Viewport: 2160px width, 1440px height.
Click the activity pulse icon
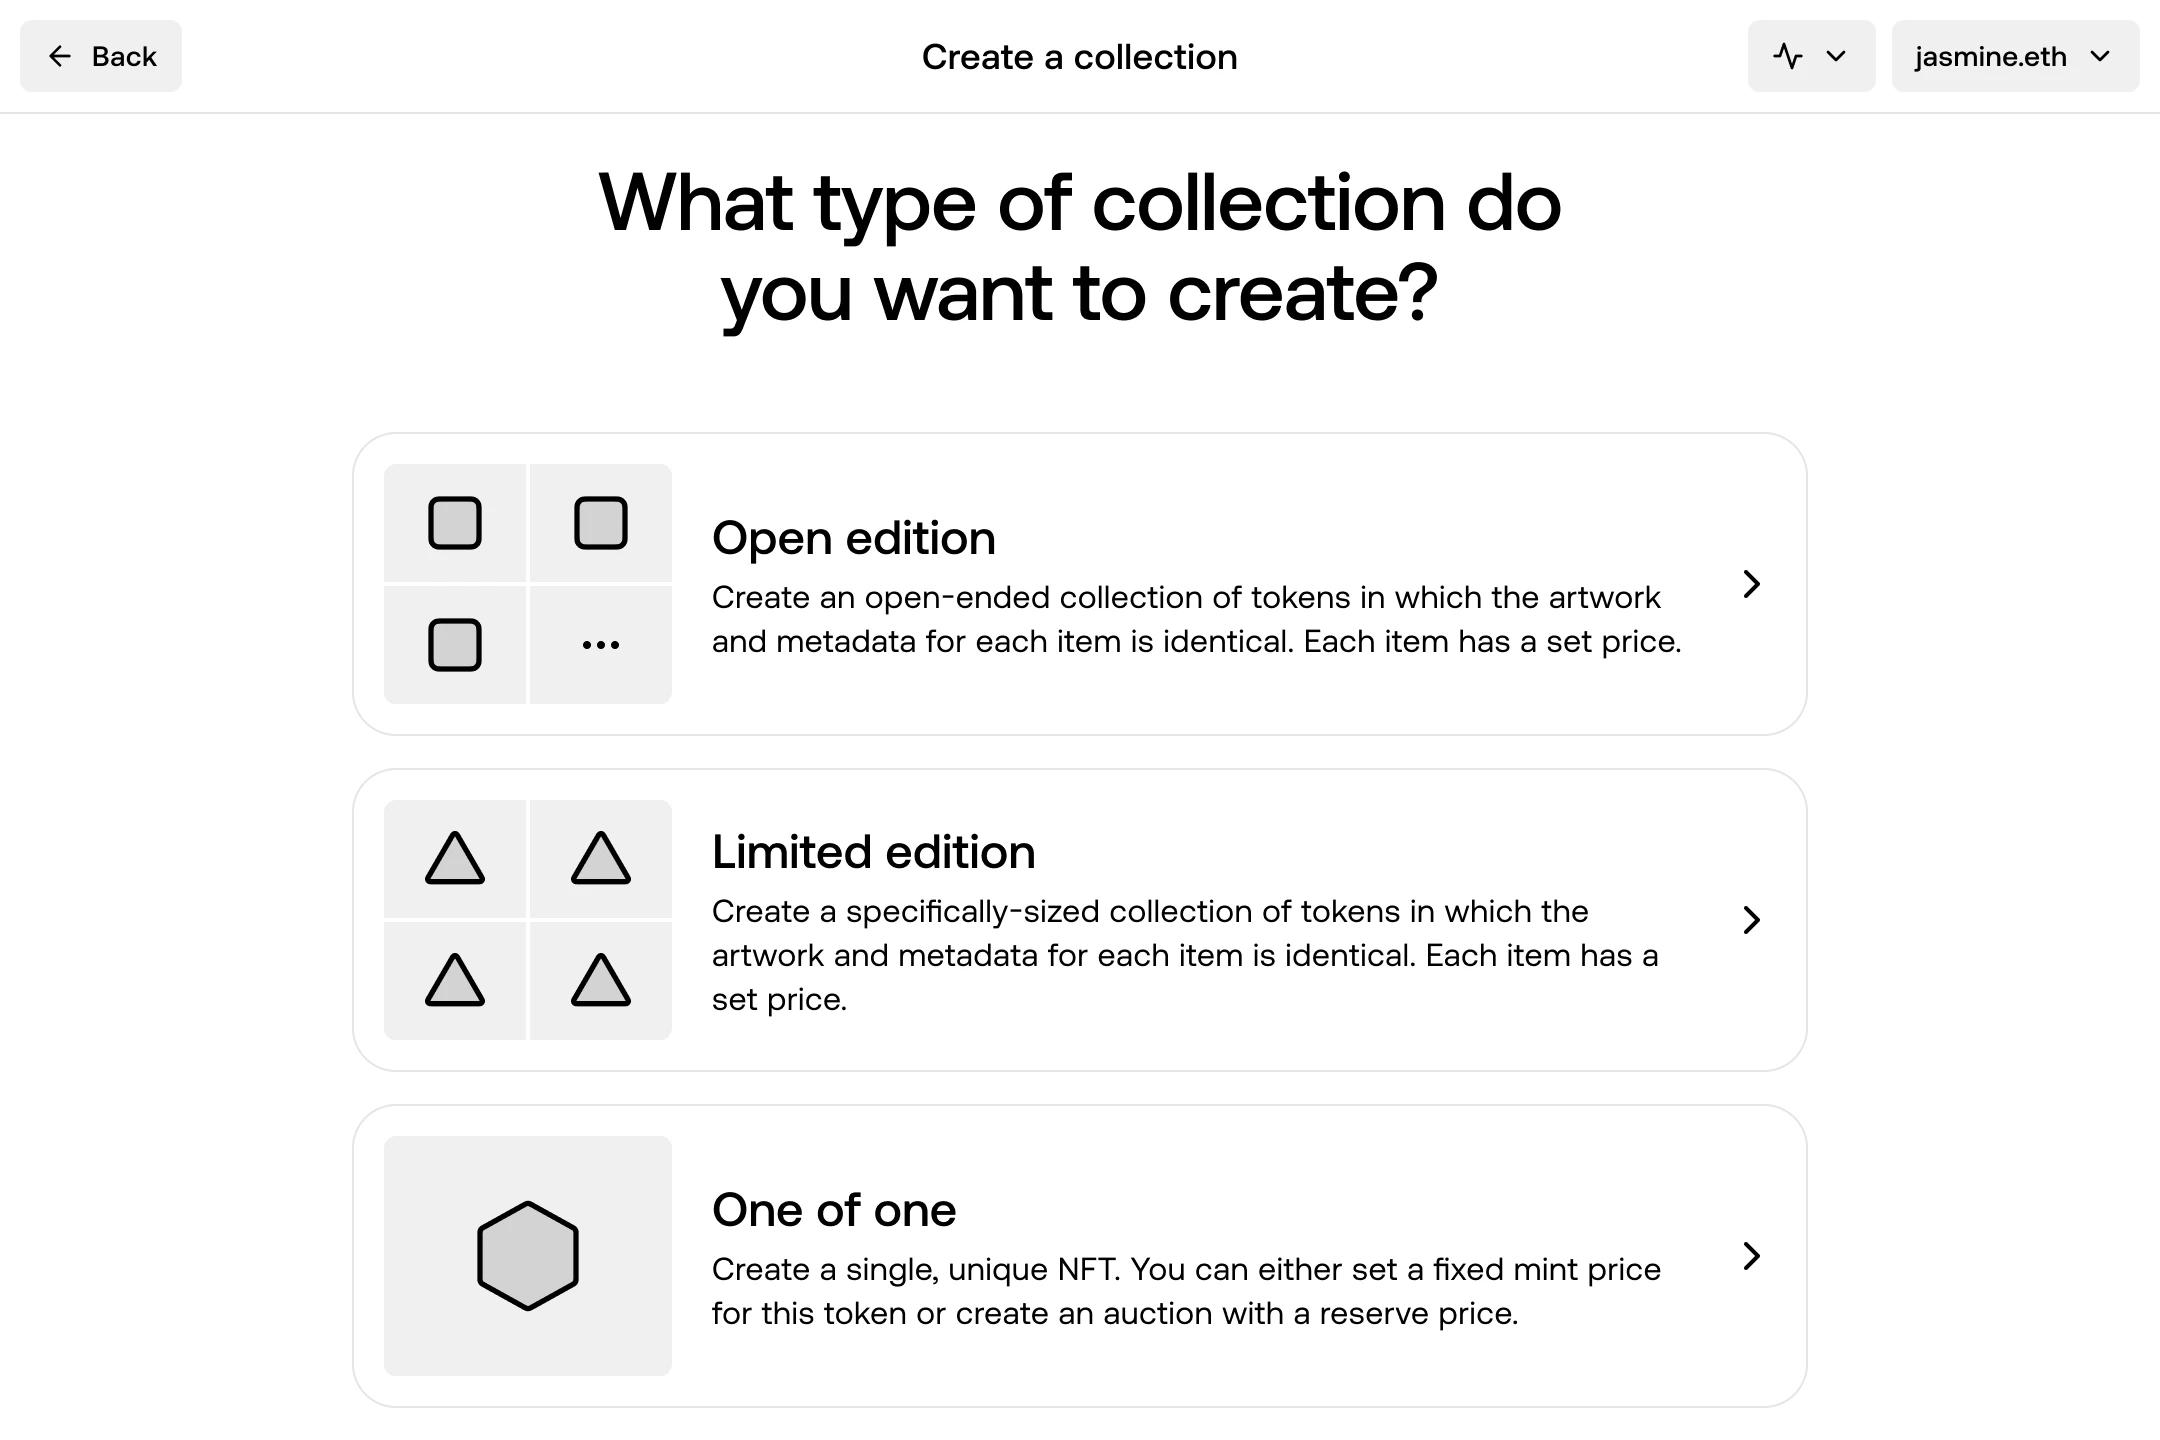[1788, 57]
